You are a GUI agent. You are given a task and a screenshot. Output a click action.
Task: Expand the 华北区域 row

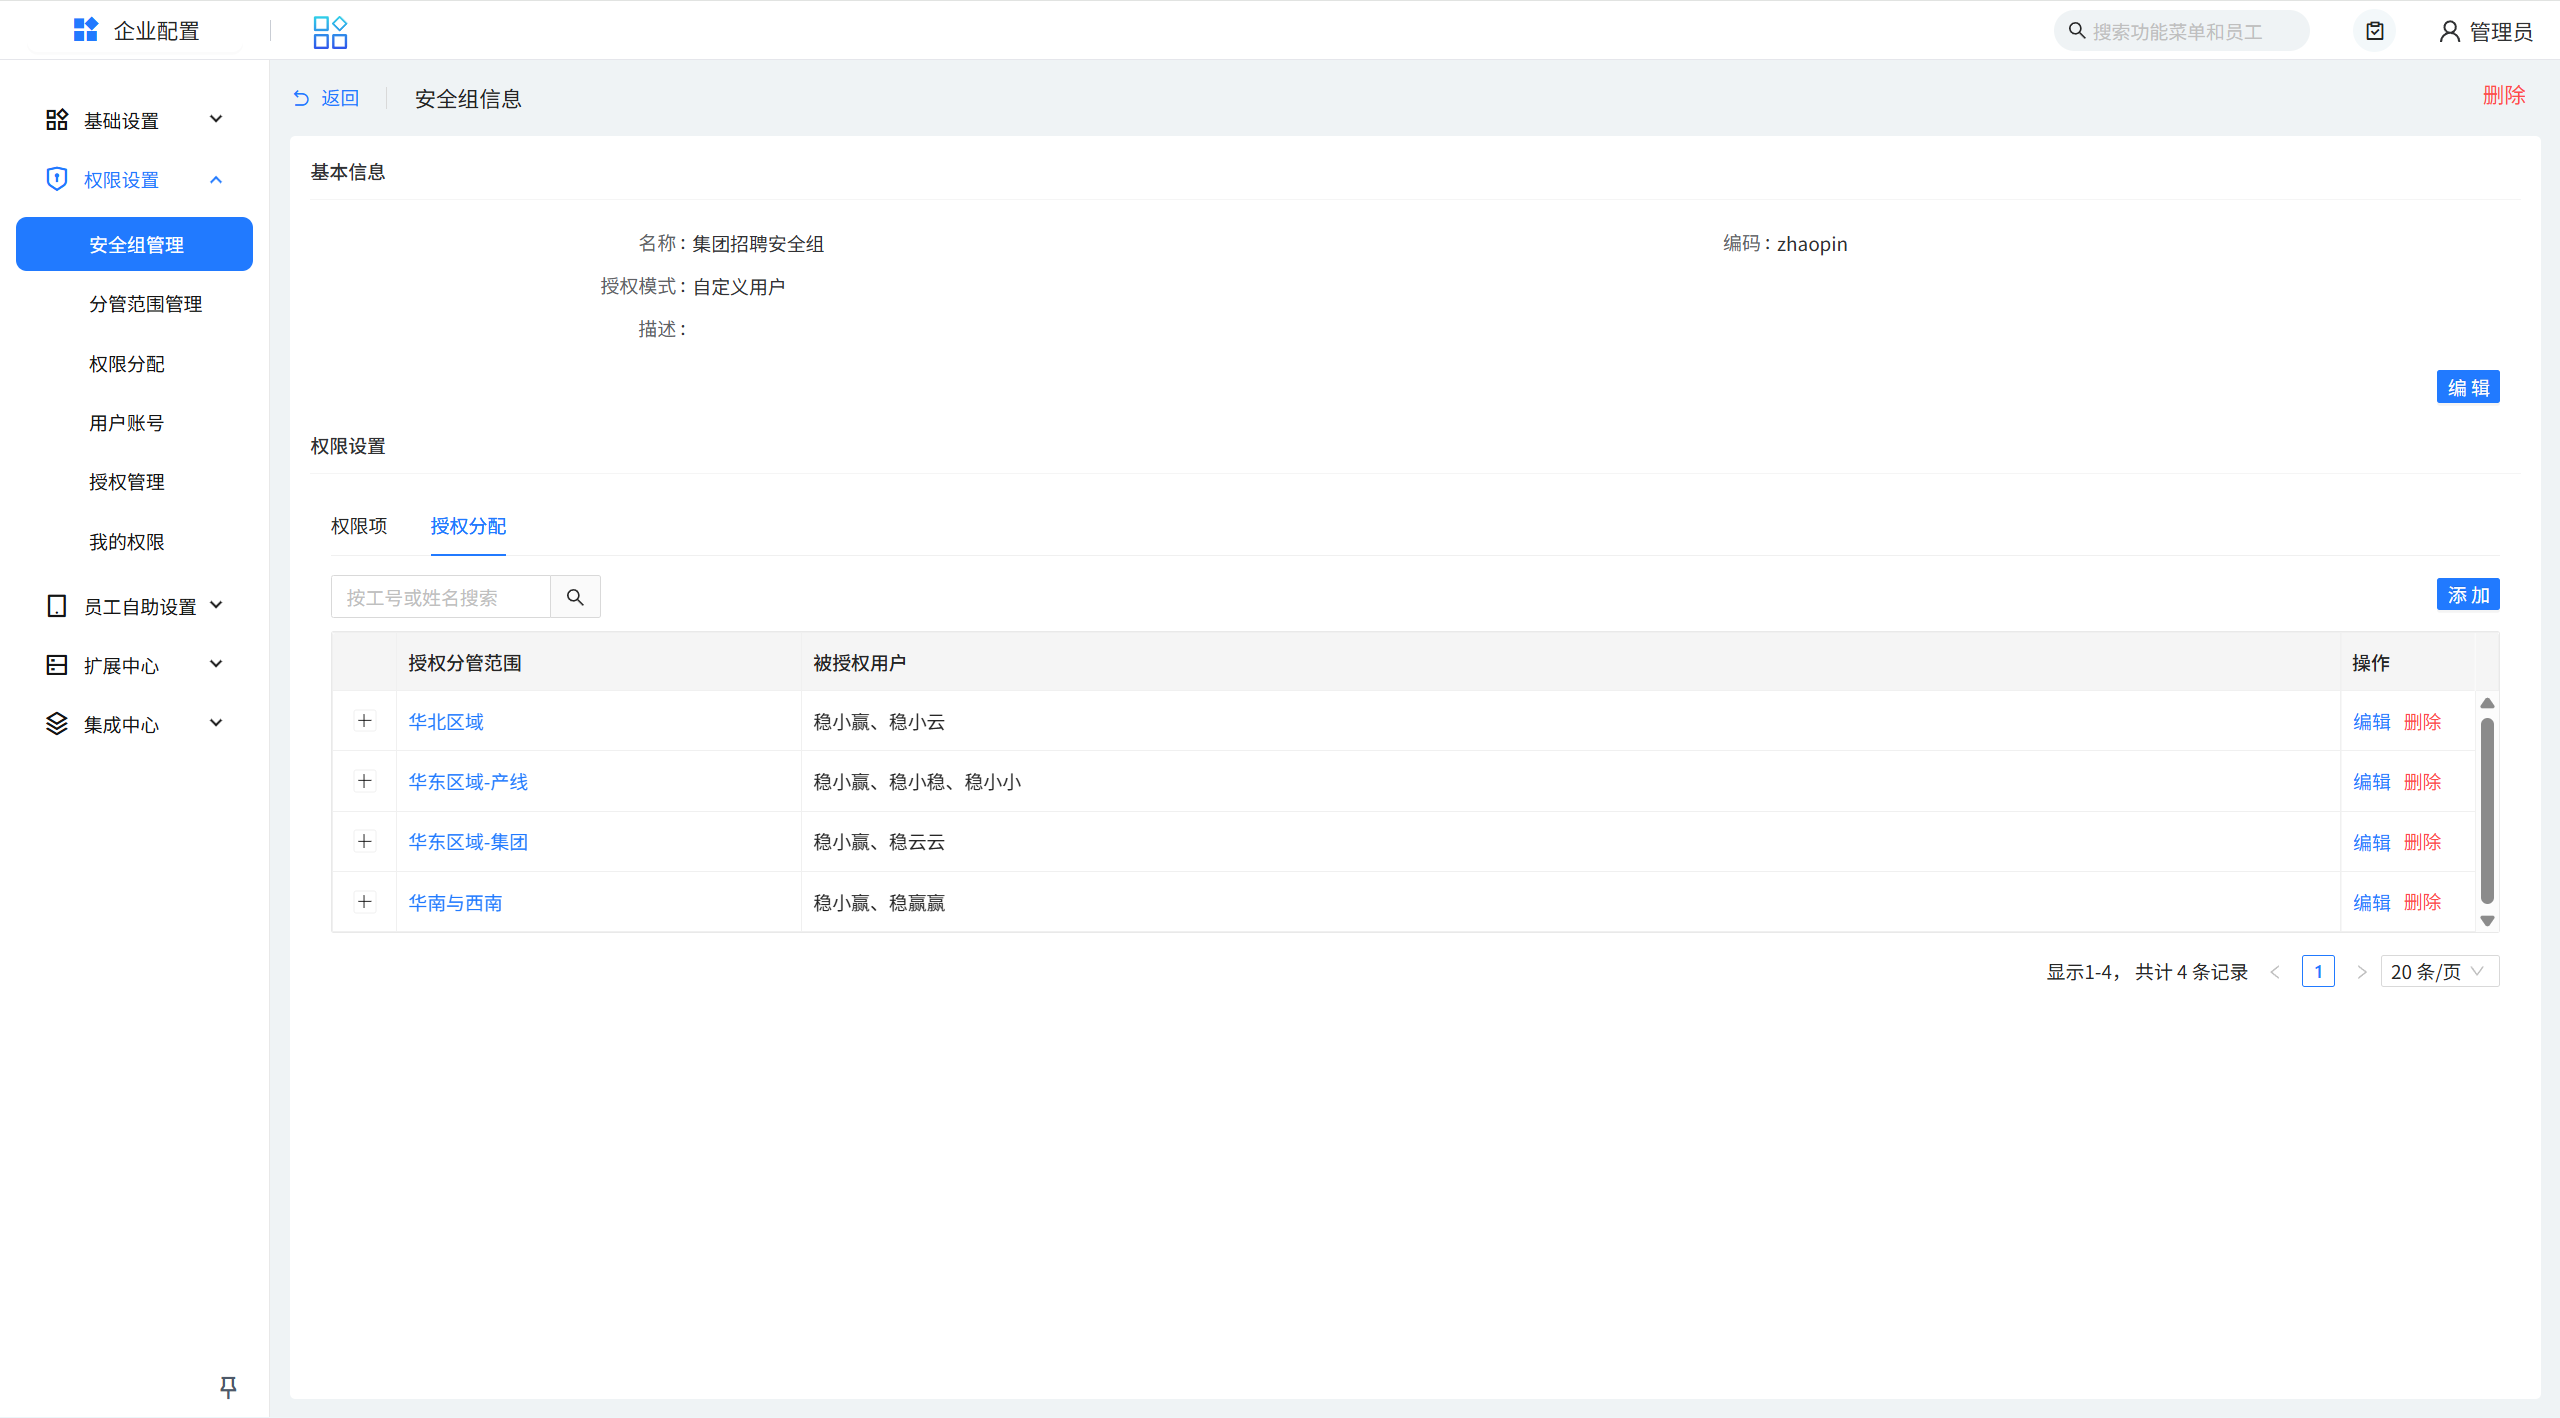pos(365,721)
